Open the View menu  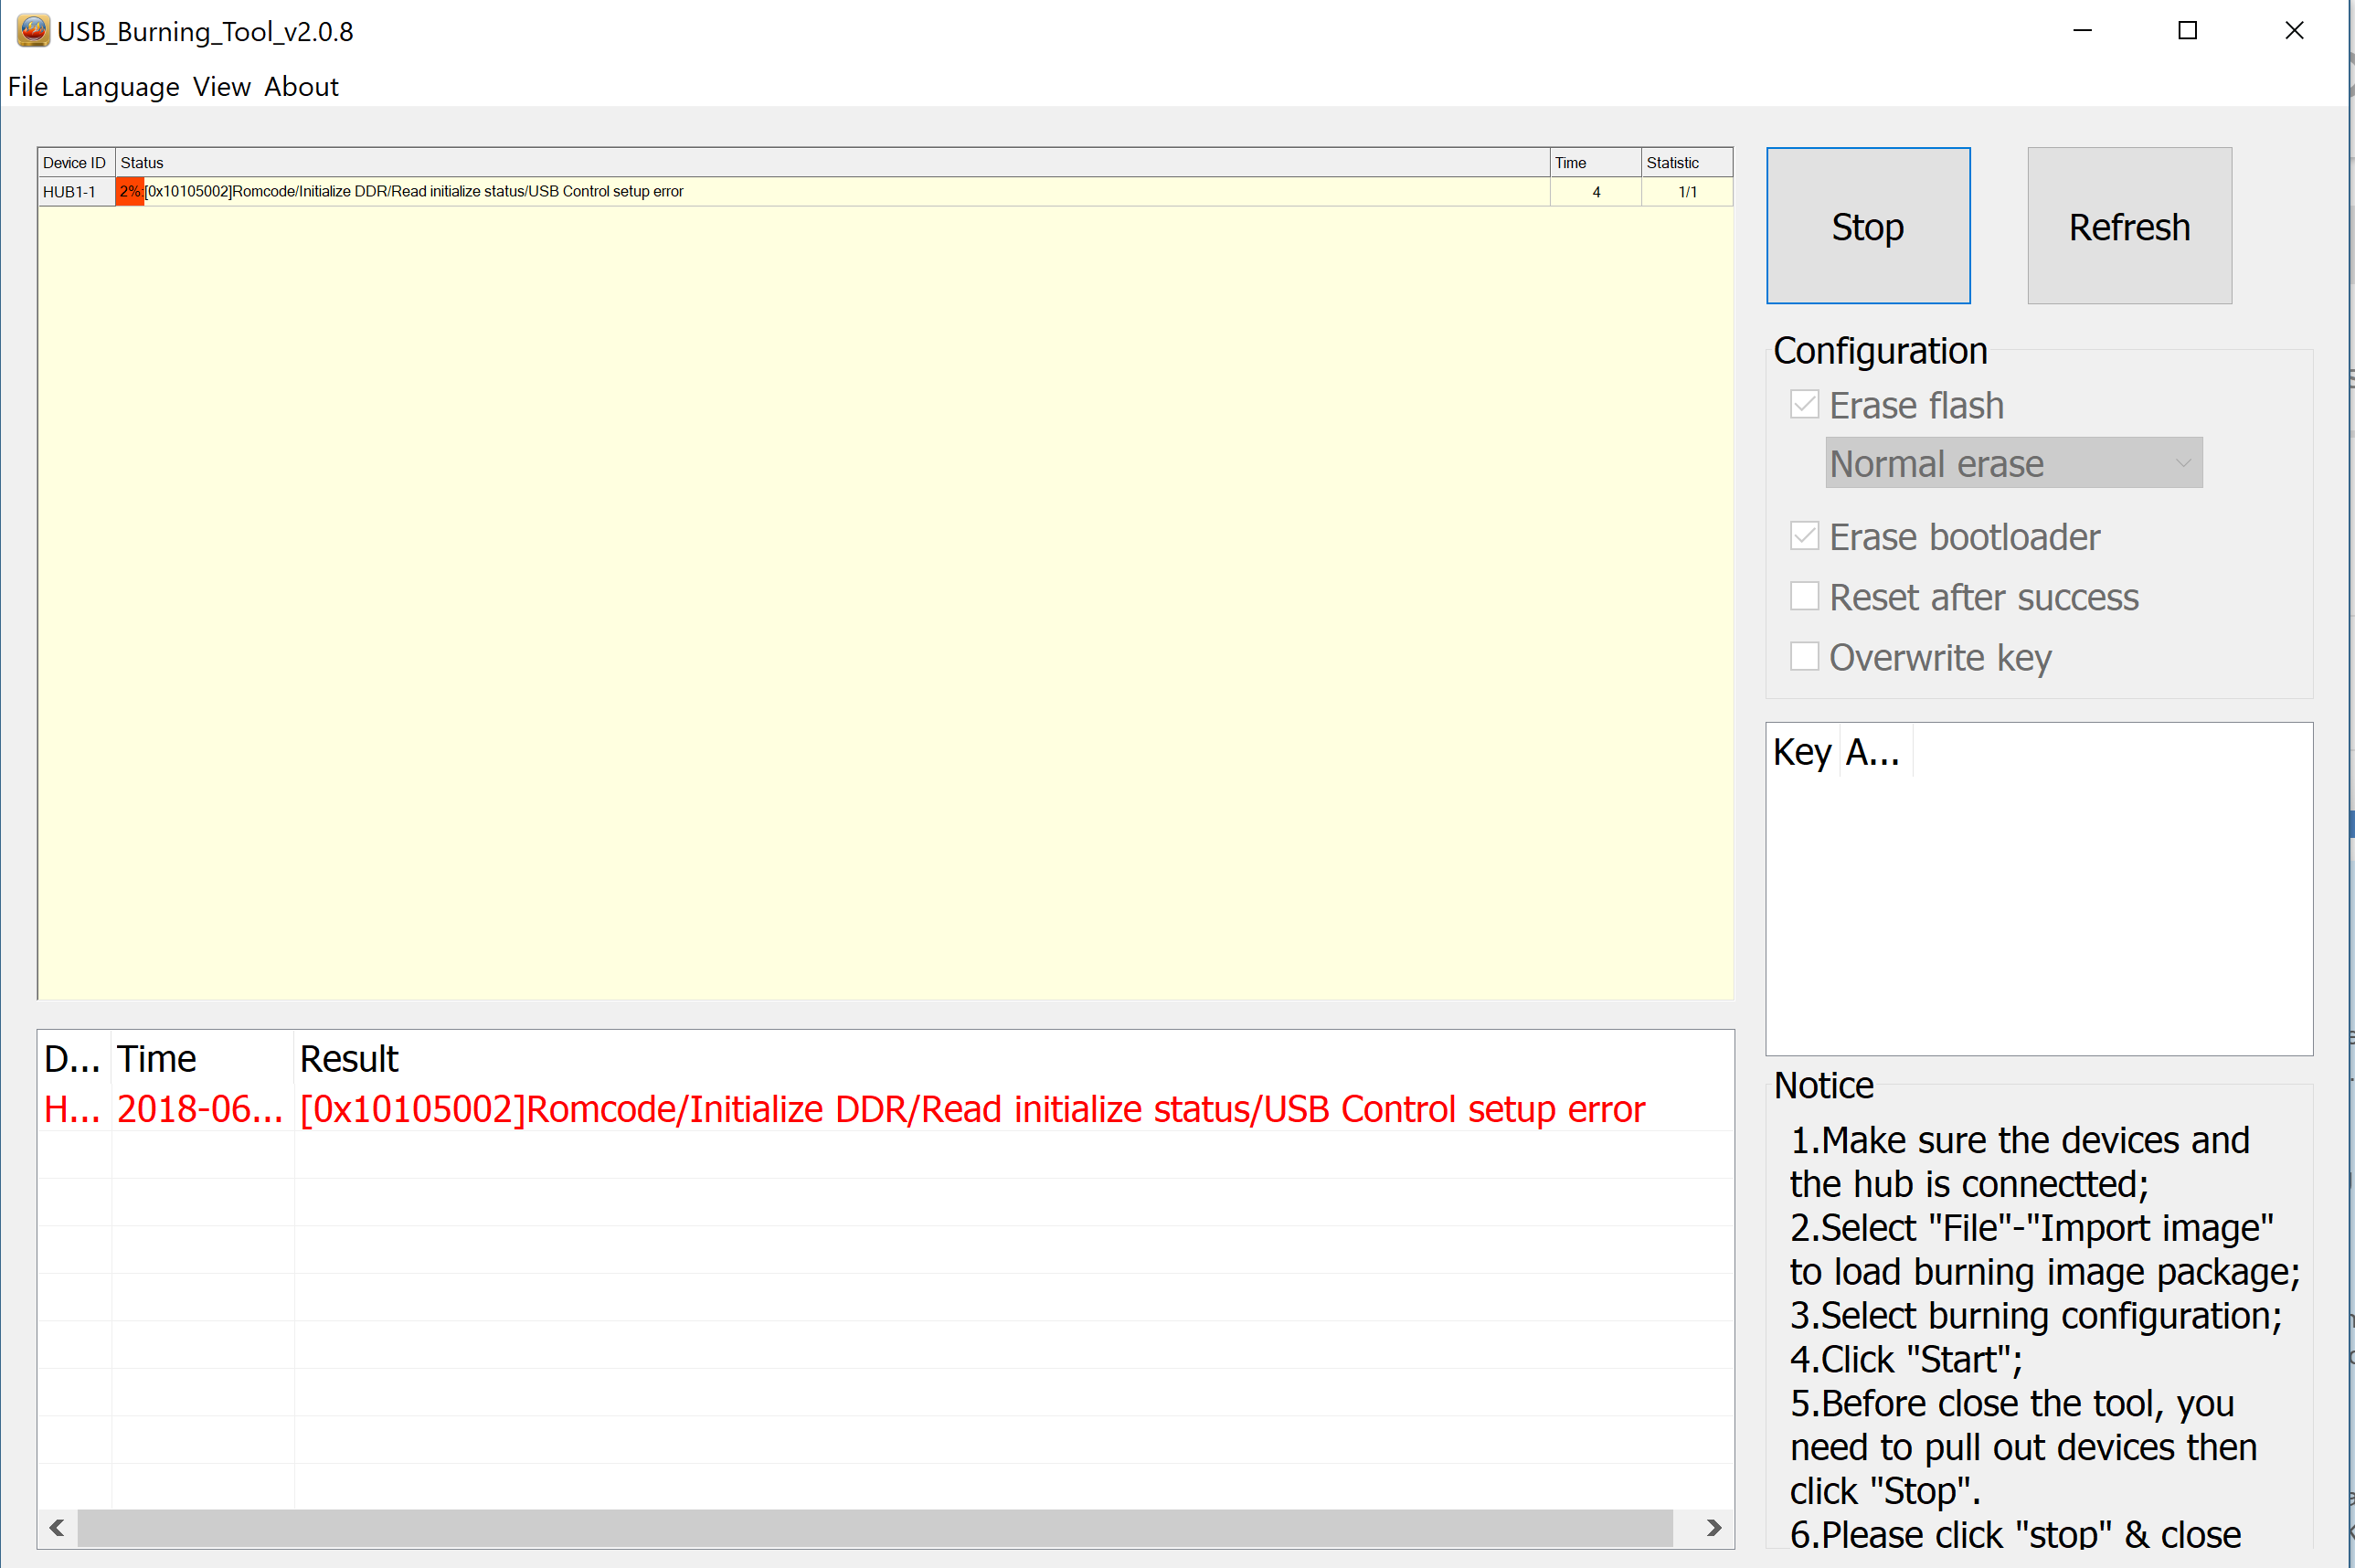point(218,86)
